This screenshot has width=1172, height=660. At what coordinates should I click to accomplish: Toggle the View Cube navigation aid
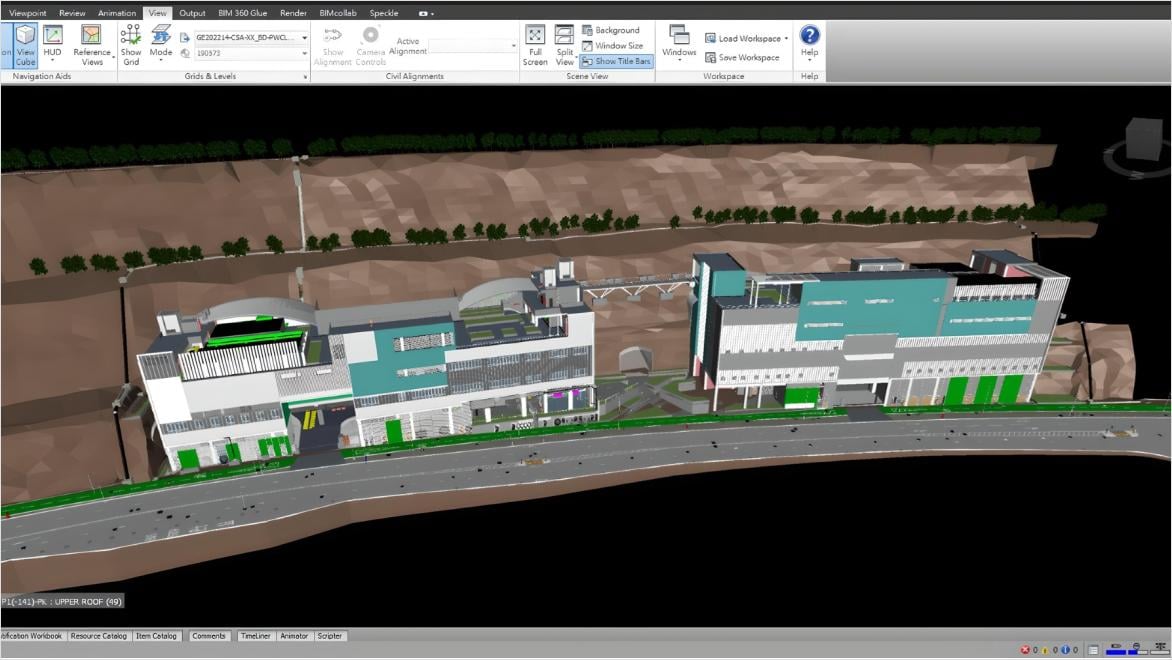pos(25,45)
